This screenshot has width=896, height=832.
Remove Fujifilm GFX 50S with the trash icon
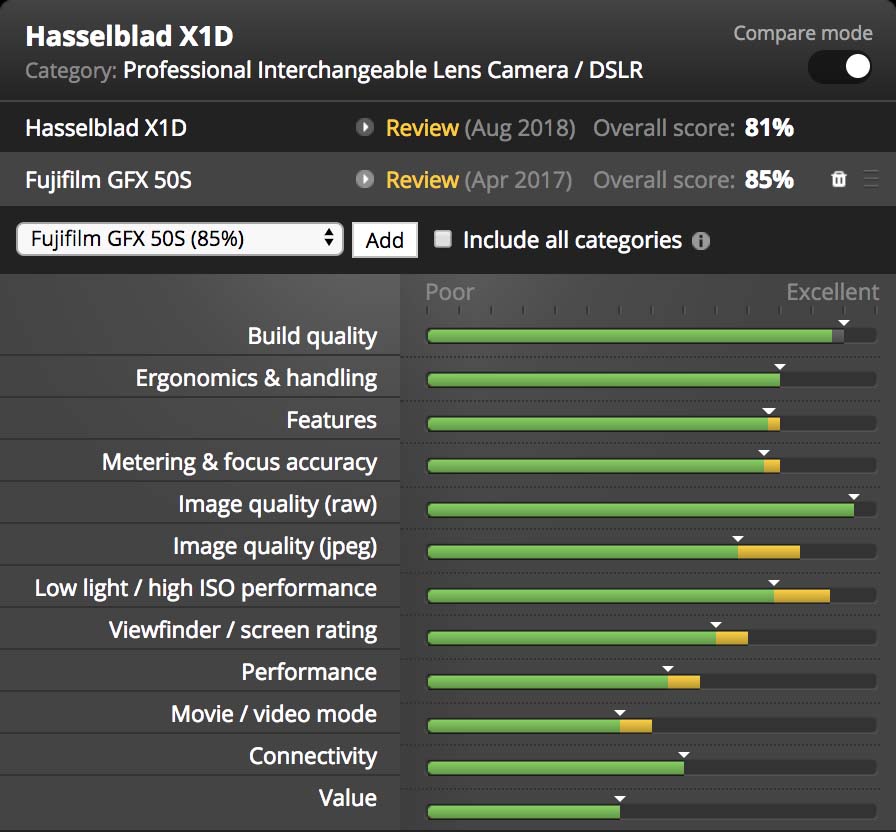point(838,179)
